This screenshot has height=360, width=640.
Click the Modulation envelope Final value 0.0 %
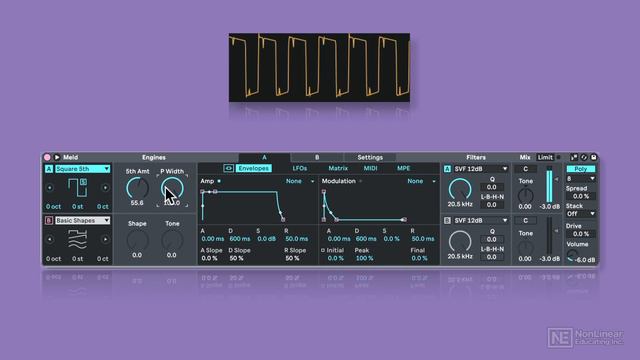419,258
